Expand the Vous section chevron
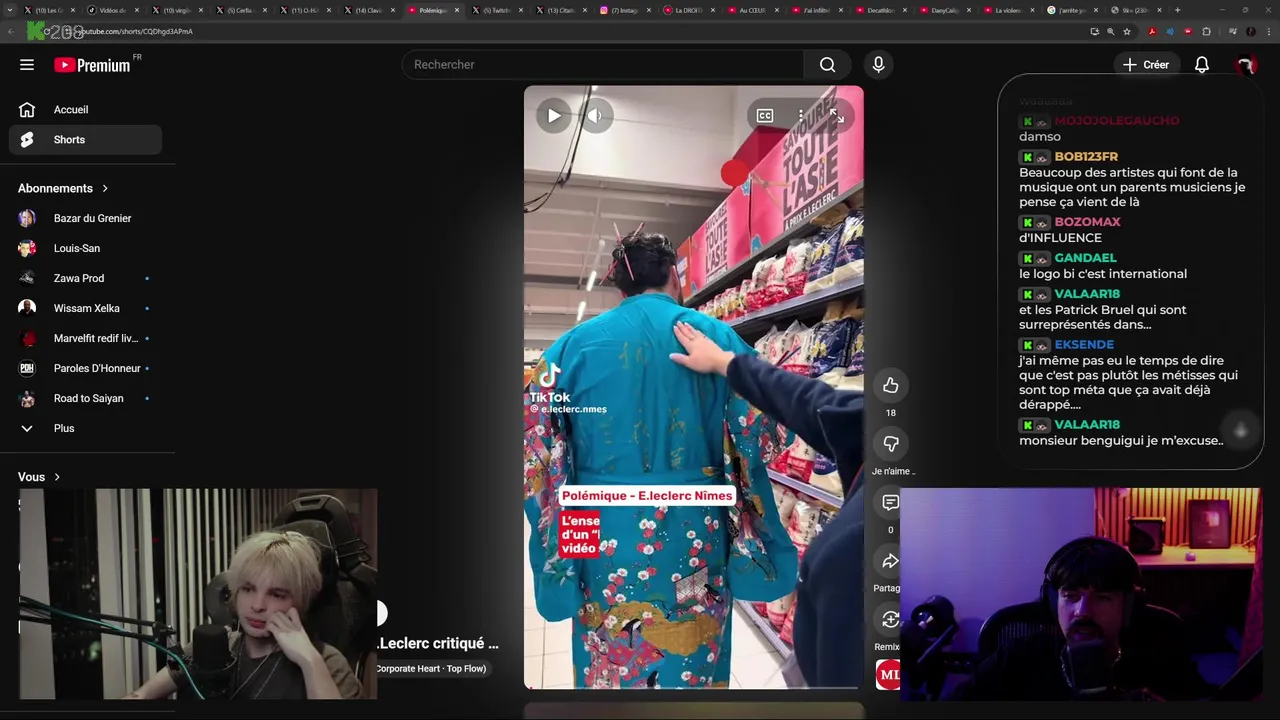The image size is (1280, 720). [57, 477]
